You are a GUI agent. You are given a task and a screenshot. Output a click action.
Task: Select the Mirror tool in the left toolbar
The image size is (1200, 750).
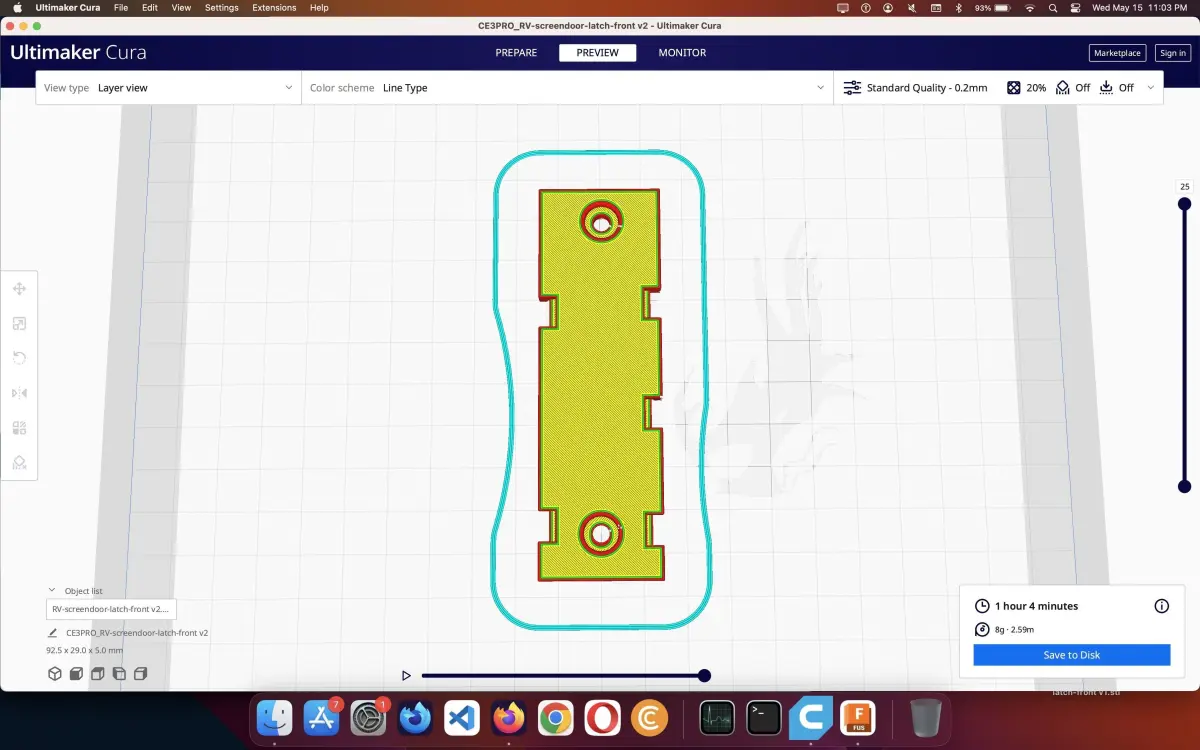pos(19,393)
